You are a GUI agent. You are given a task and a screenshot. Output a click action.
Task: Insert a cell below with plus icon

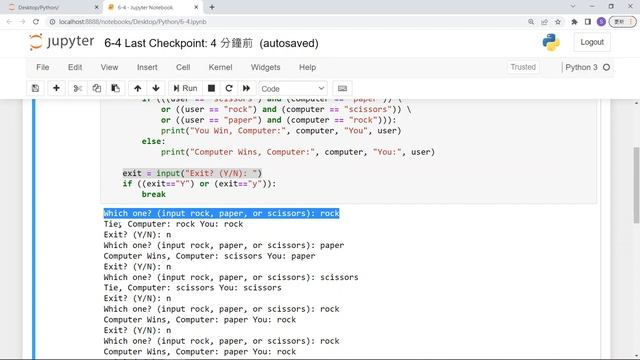tap(56, 88)
